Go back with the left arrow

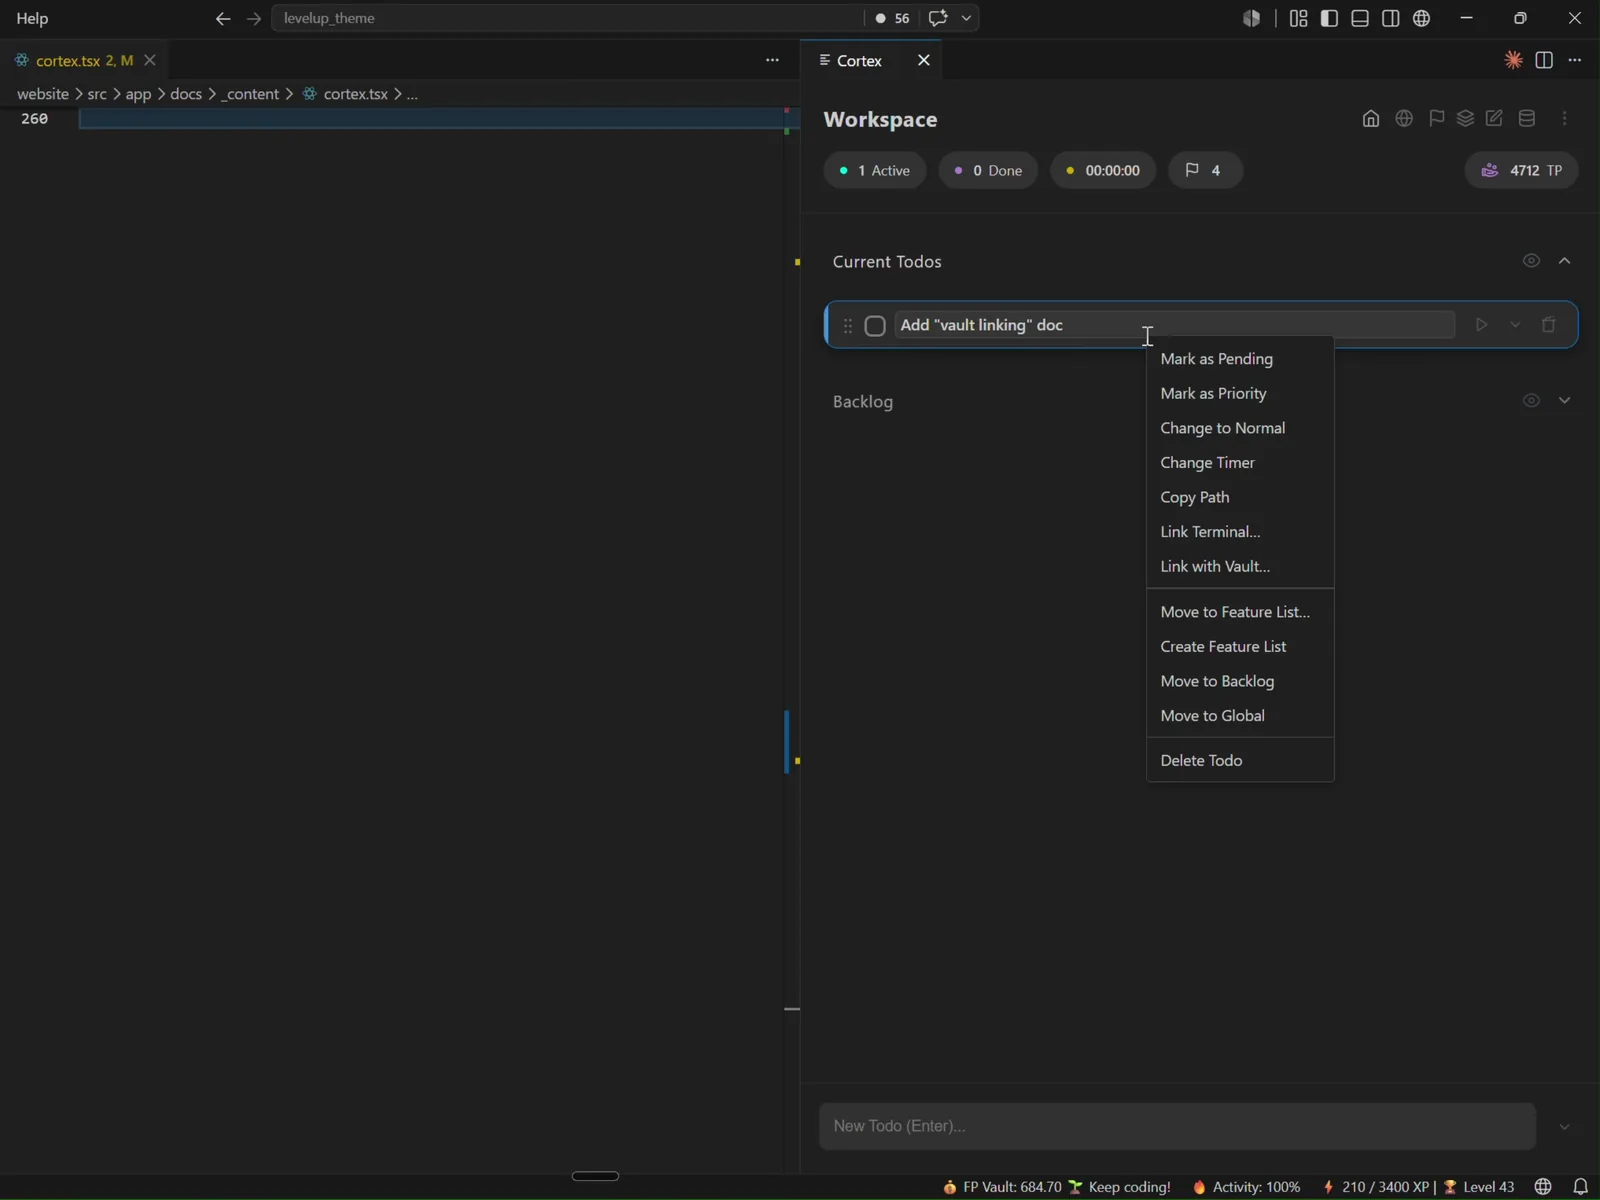click(x=223, y=18)
